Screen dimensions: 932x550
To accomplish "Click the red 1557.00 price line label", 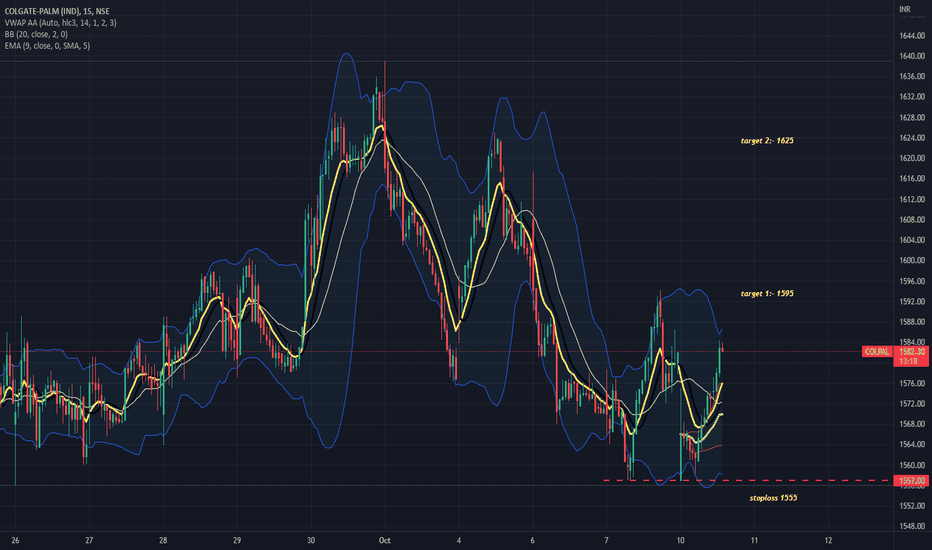I will [912, 480].
